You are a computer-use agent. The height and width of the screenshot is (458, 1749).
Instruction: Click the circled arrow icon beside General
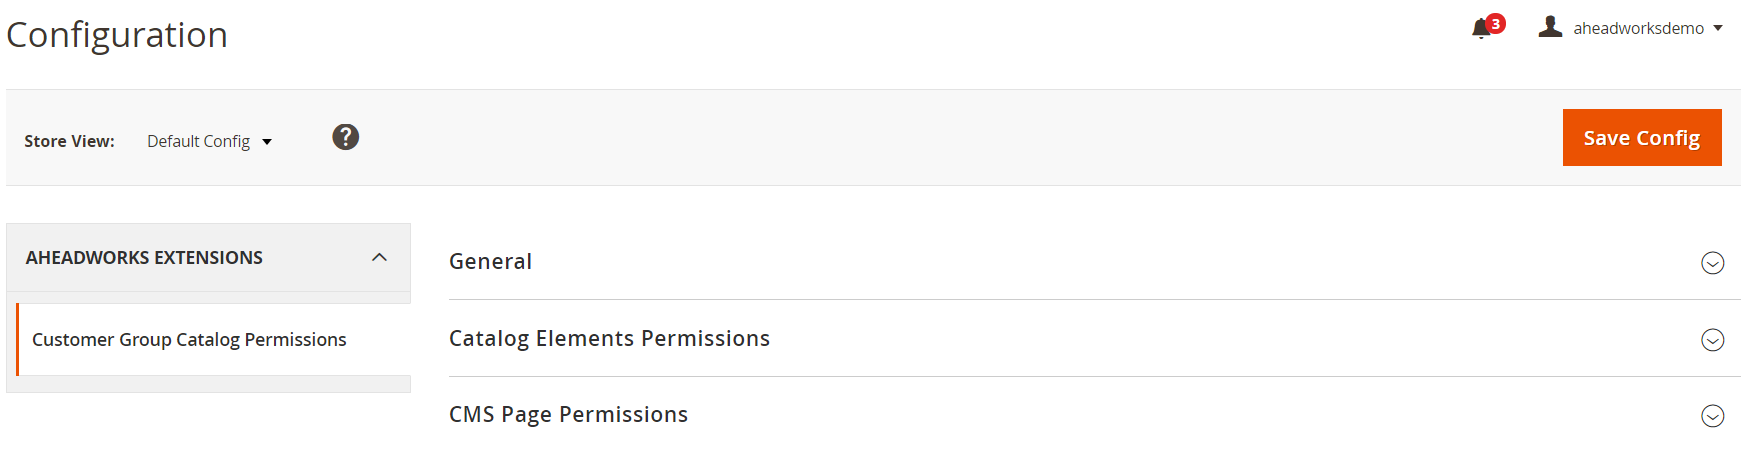pyautogui.click(x=1712, y=263)
